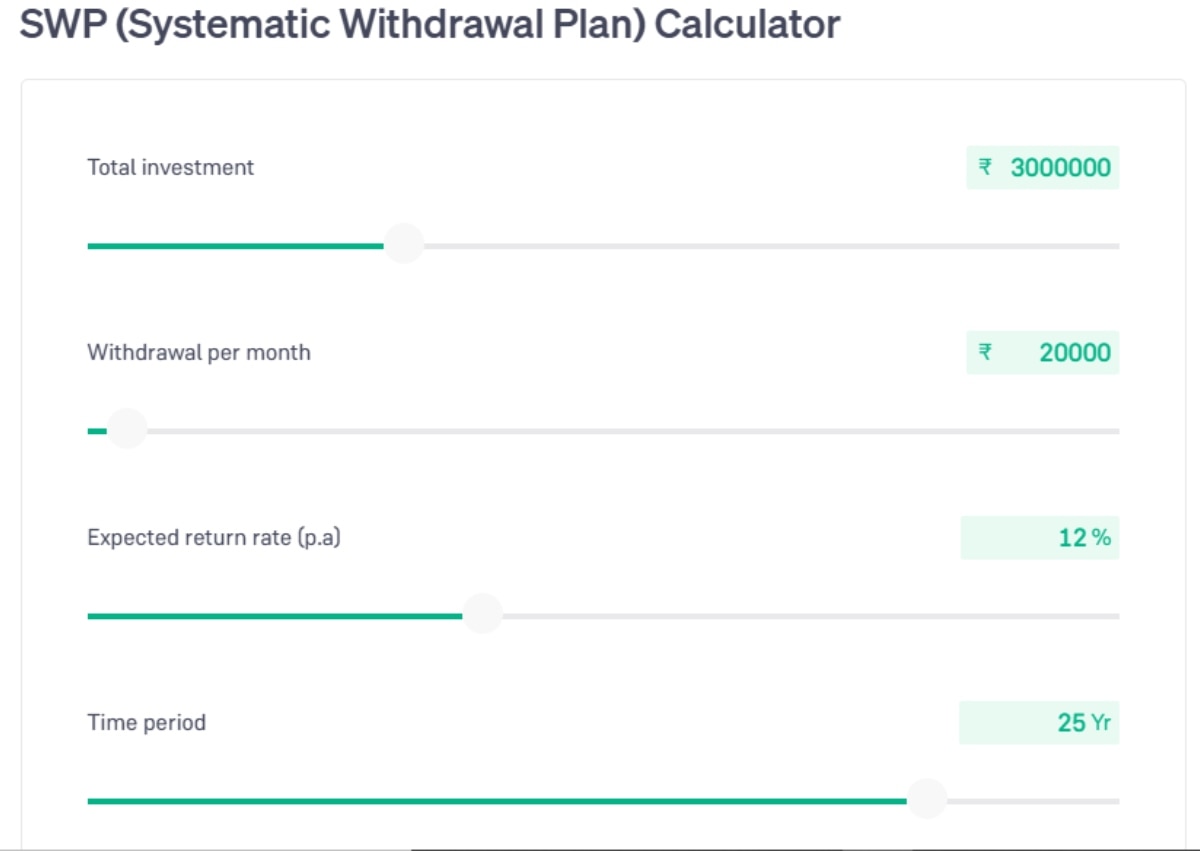1200x851 pixels.
Task: Click the rupee symbol beside Total investment value
Action: pyautogui.click(x=986, y=168)
